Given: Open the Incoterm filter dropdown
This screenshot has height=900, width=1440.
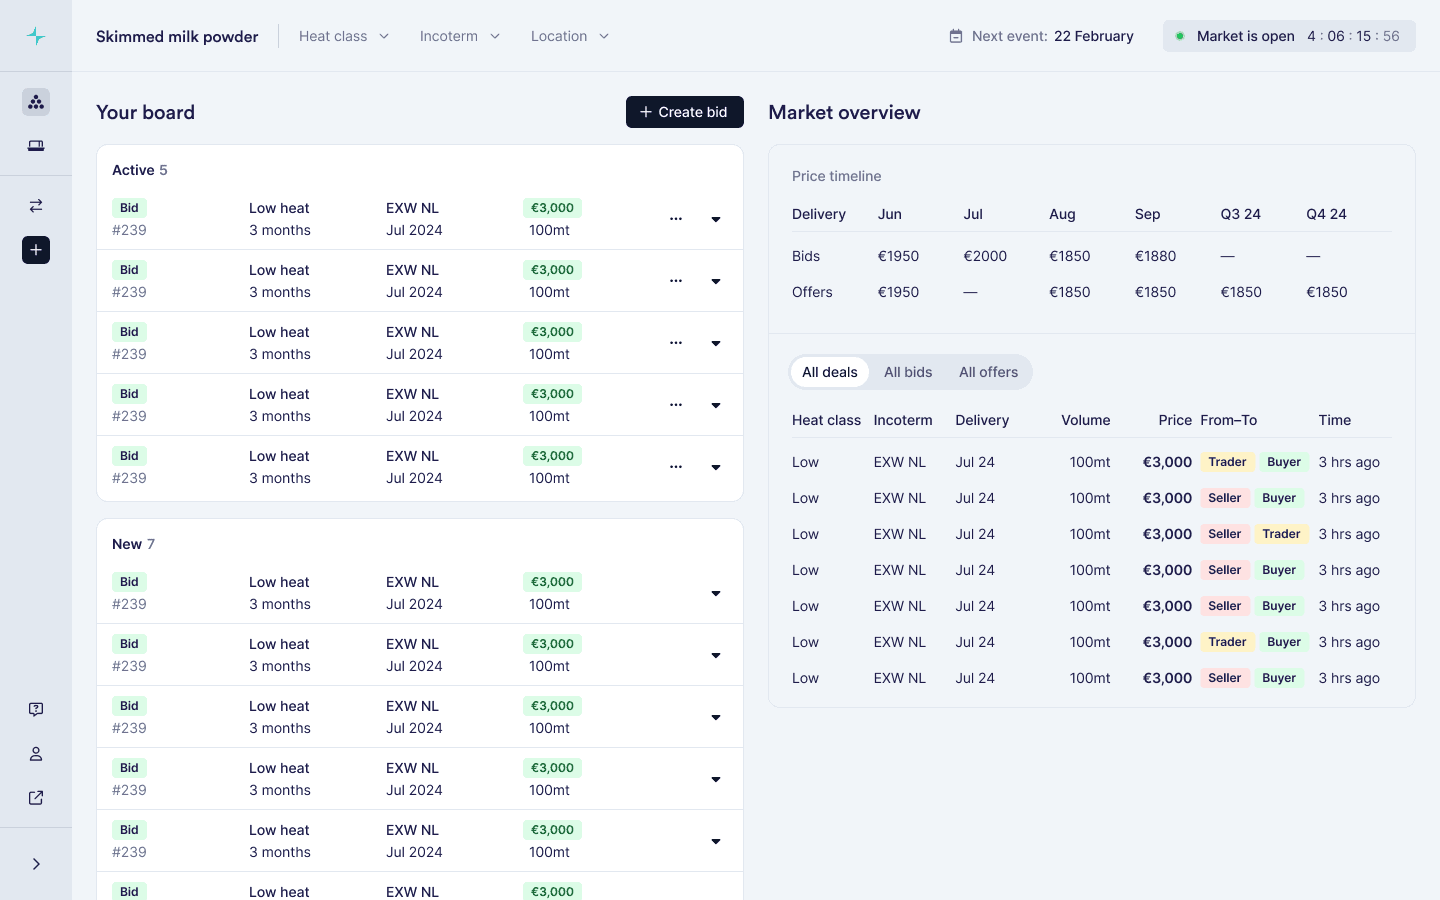Looking at the screenshot, I should [x=460, y=36].
